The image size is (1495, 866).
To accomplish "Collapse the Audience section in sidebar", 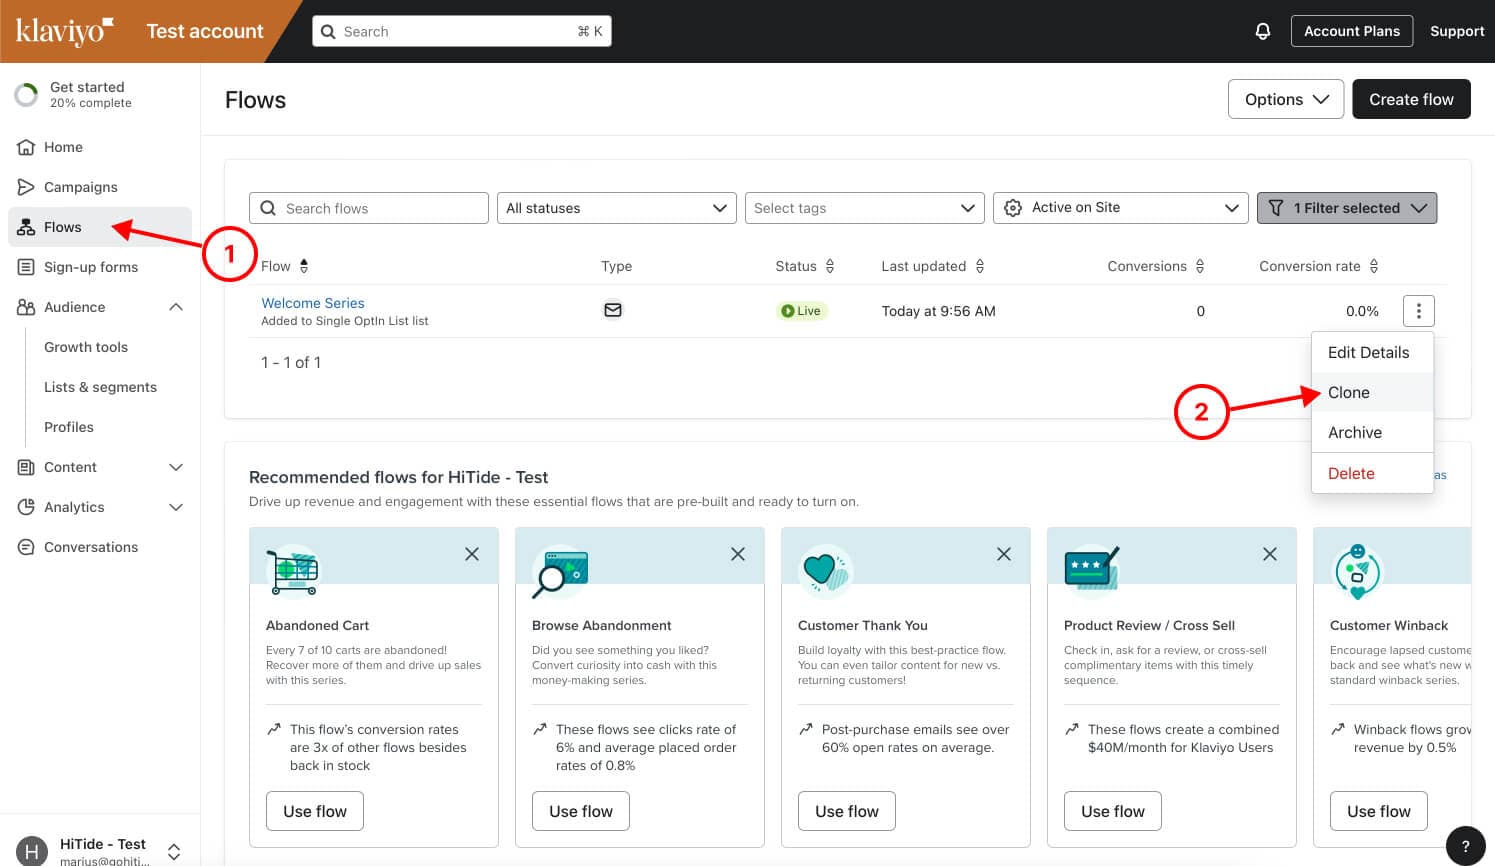I will pyautogui.click(x=176, y=307).
